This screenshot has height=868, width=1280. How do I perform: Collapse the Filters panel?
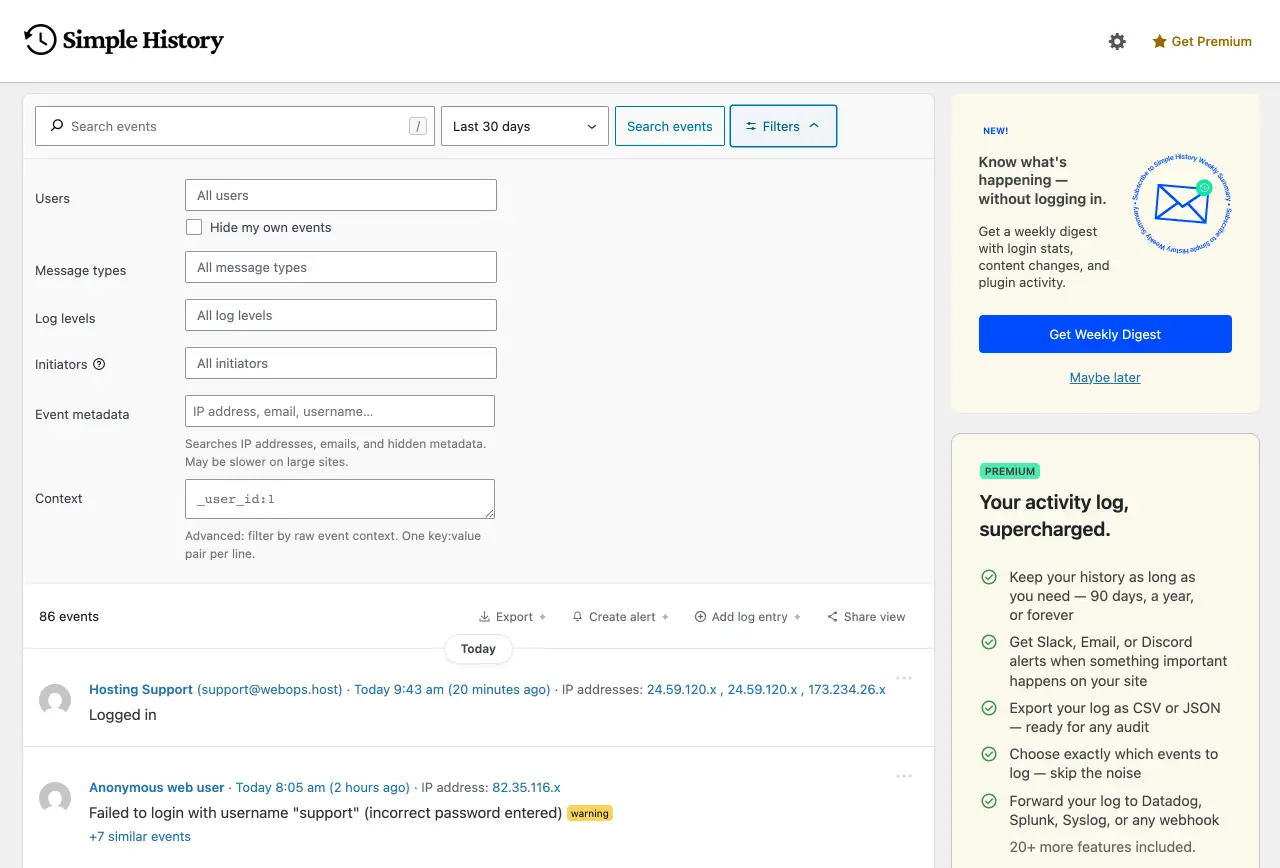pos(783,126)
